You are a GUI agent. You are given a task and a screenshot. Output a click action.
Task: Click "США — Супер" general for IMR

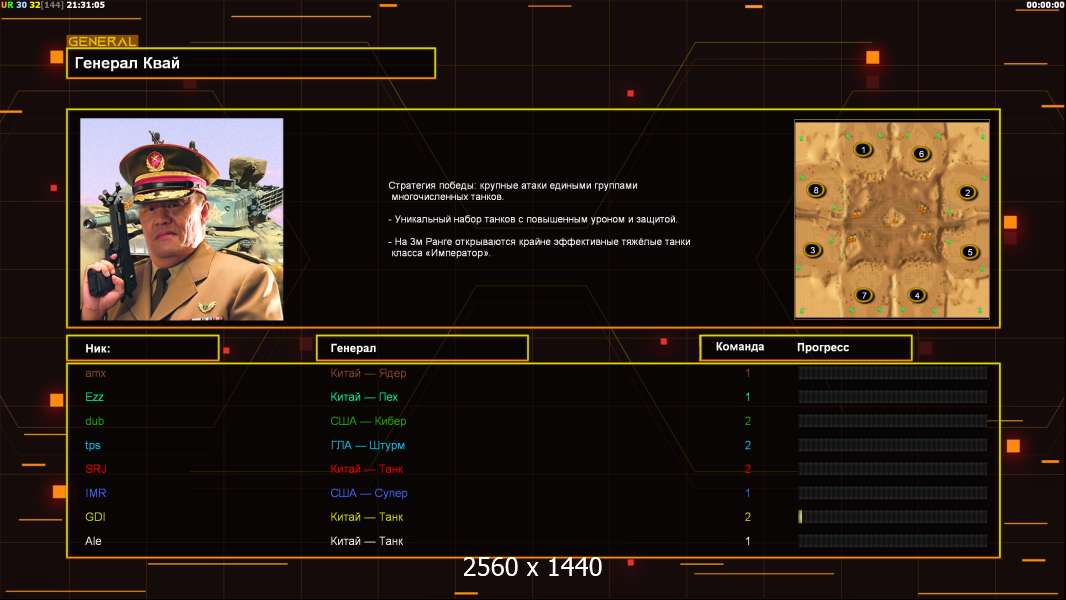(368, 493)
